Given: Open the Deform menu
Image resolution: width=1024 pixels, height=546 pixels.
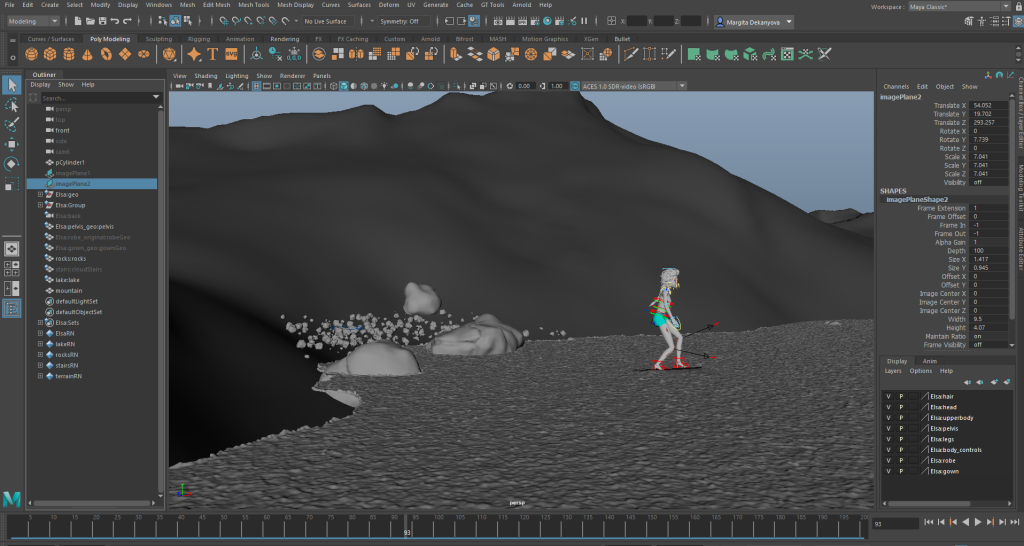Looking at the screenshot, I should 389,5.
